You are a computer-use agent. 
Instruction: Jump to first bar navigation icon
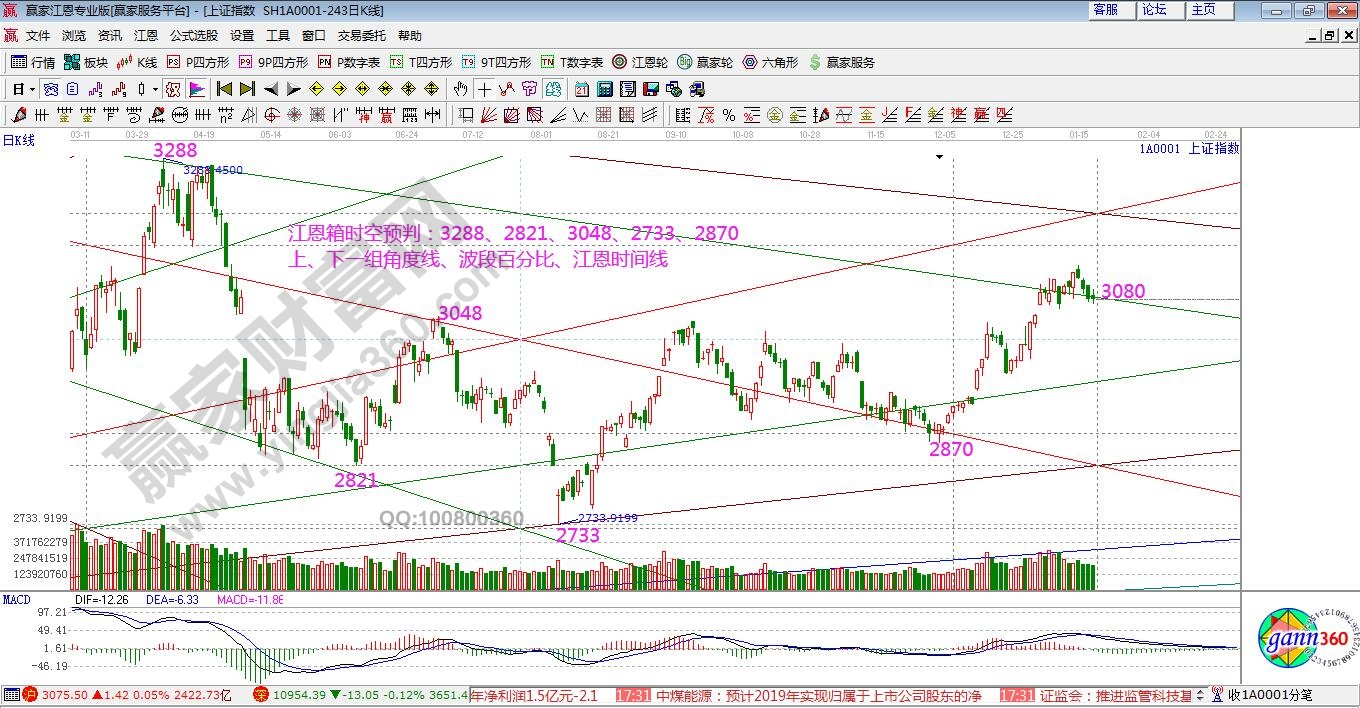tap(224, 89)
